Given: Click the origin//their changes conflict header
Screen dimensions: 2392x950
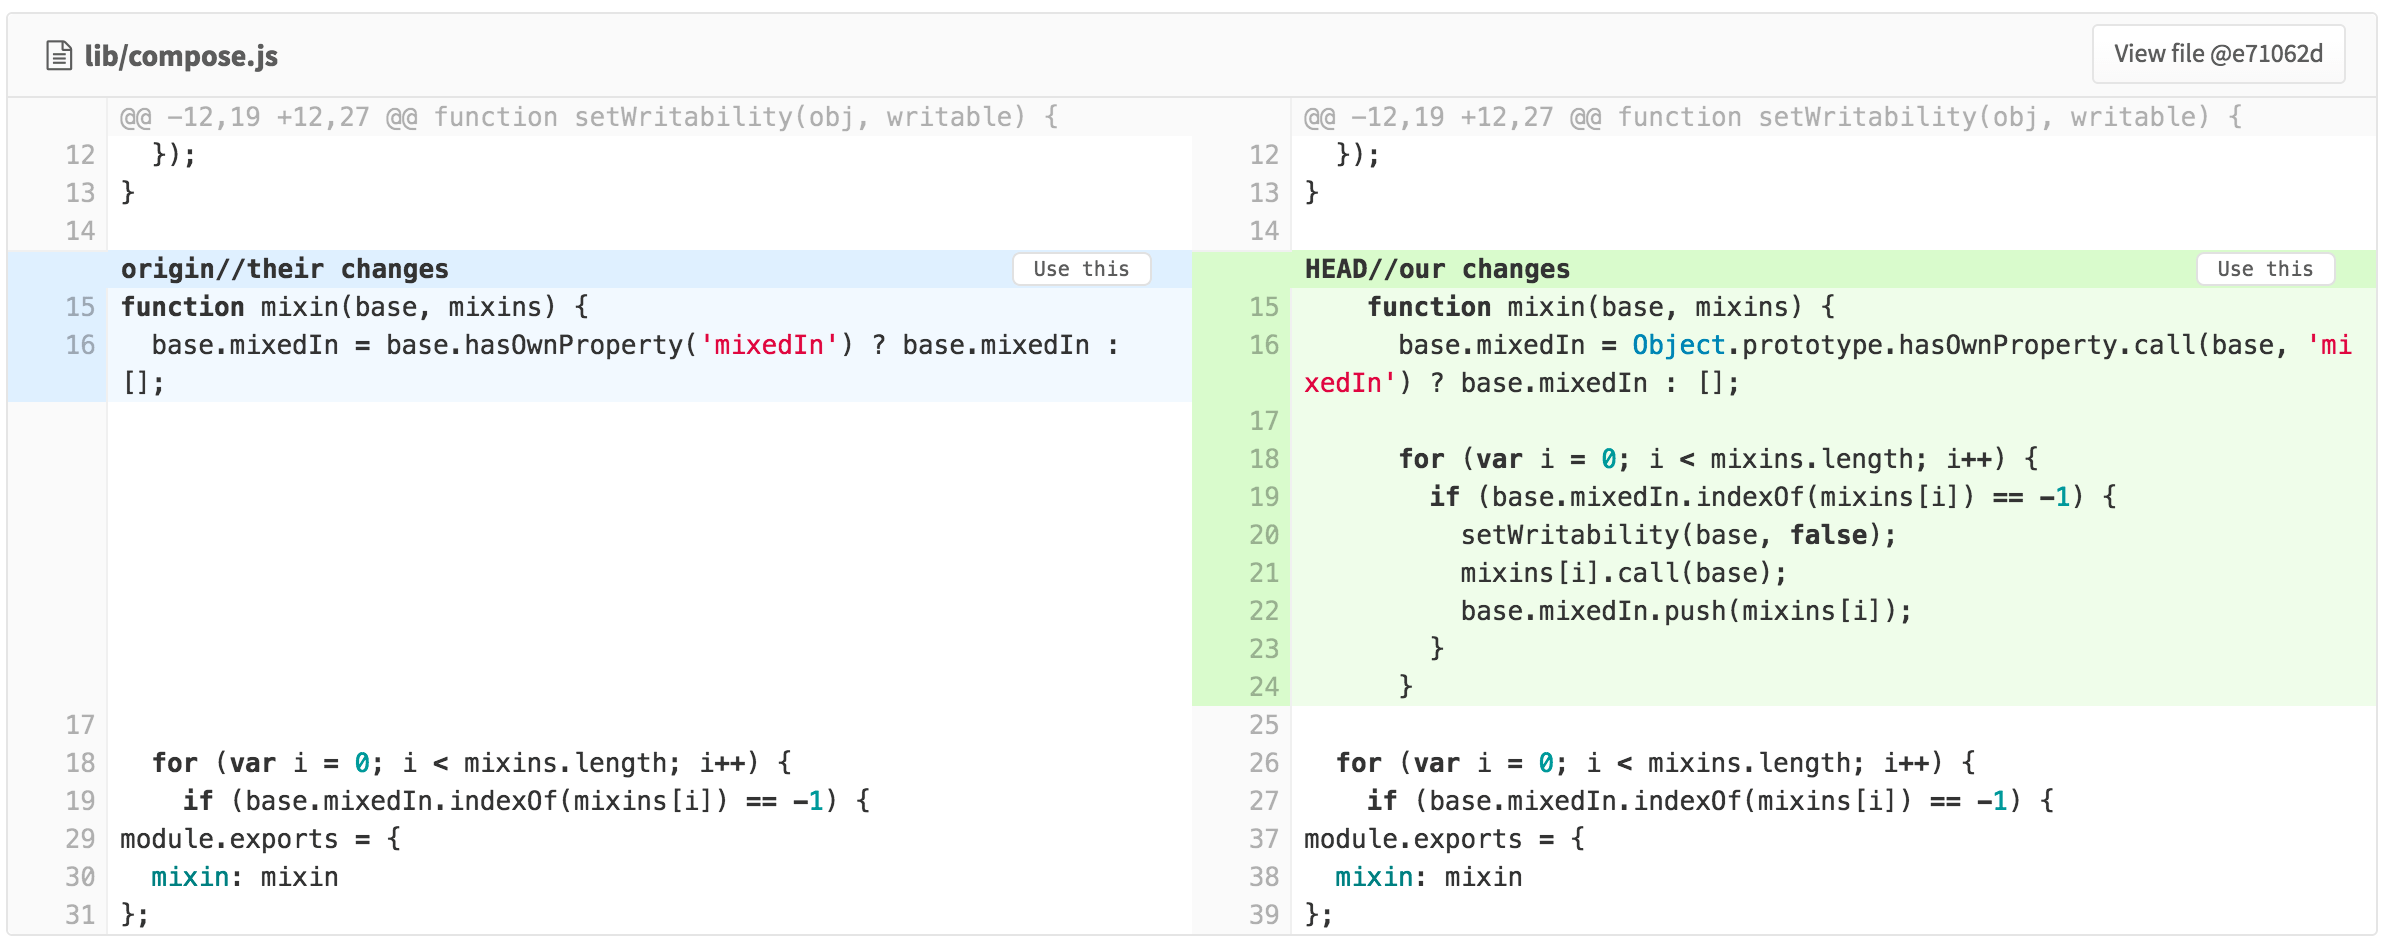Looking at the screenshot, I should (x=283, y=268).
